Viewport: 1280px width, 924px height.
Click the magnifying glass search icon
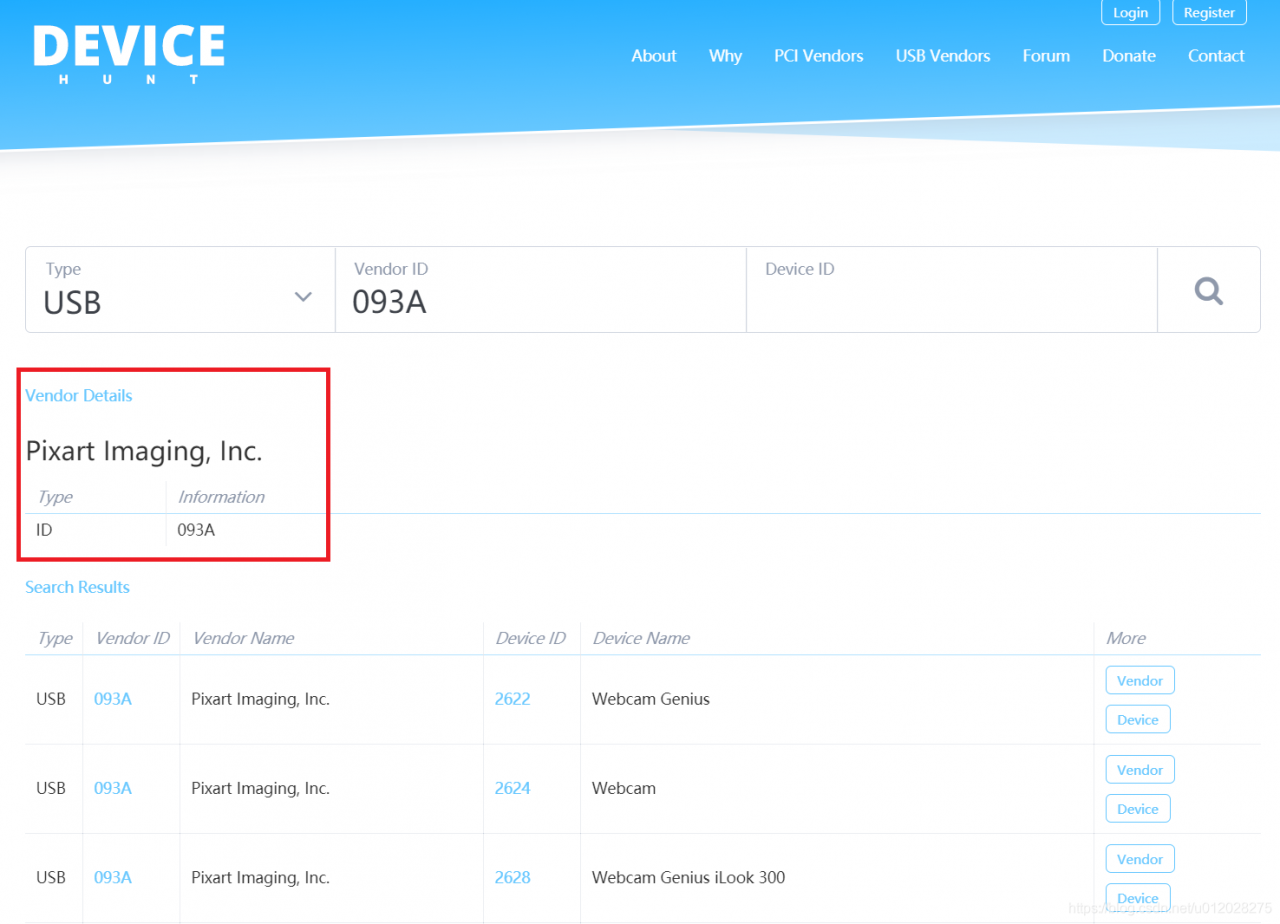coord(1208,290)
